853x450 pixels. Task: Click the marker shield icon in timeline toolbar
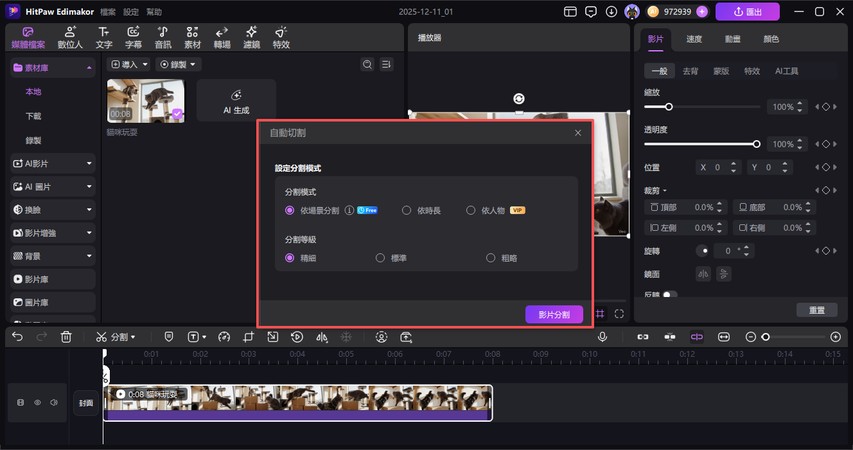169,337
